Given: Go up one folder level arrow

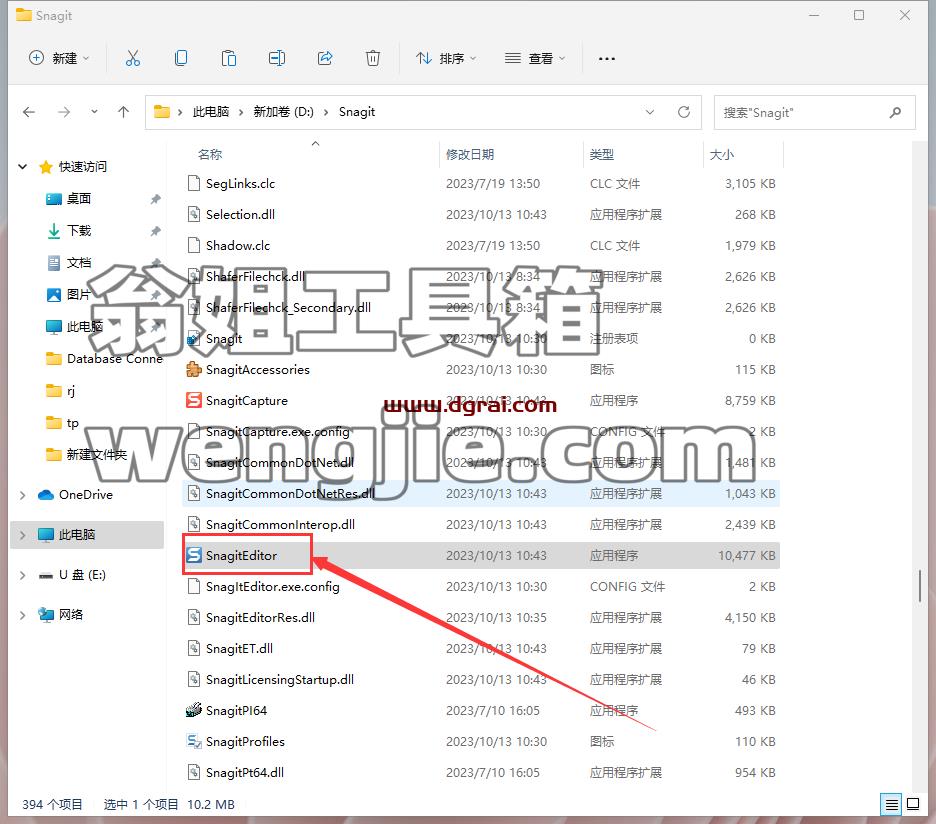Looking at the screenshot, I should click(124, 112).
